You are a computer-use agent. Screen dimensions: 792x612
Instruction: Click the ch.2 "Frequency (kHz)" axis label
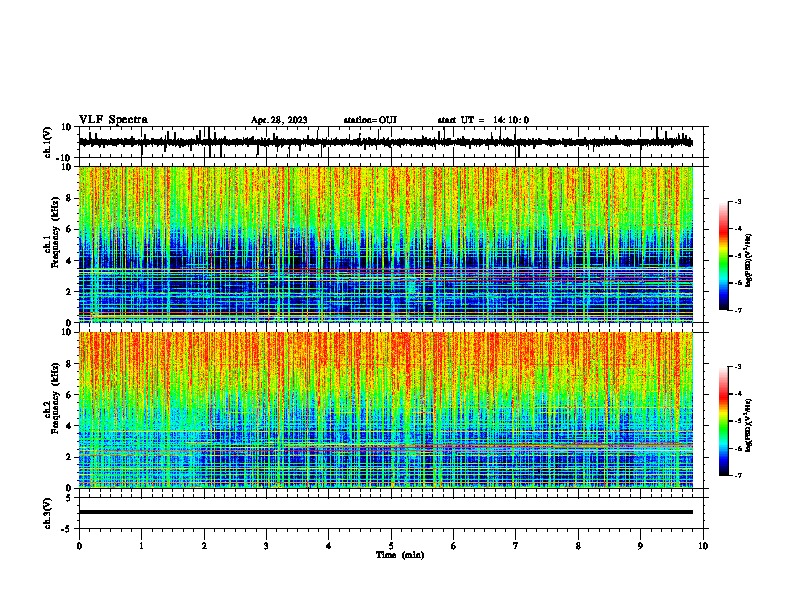55,398
